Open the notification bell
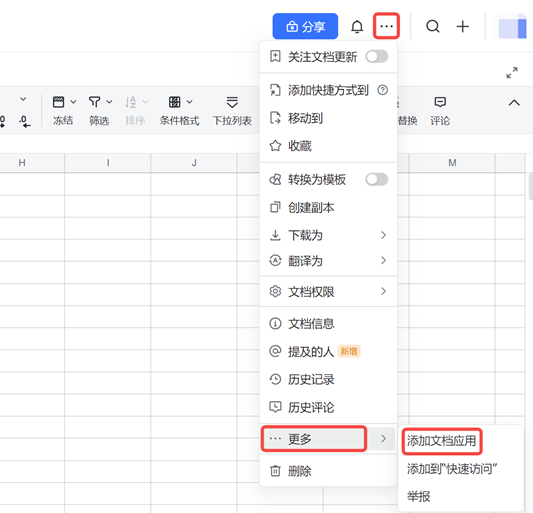Screen dimensions: 533x513 point(357,26)
